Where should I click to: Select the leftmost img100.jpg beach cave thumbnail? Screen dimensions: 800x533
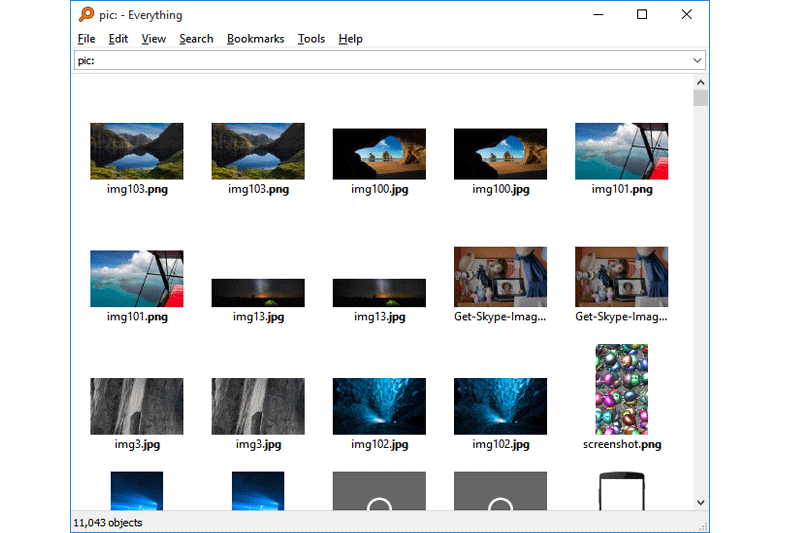pos(379,154)
